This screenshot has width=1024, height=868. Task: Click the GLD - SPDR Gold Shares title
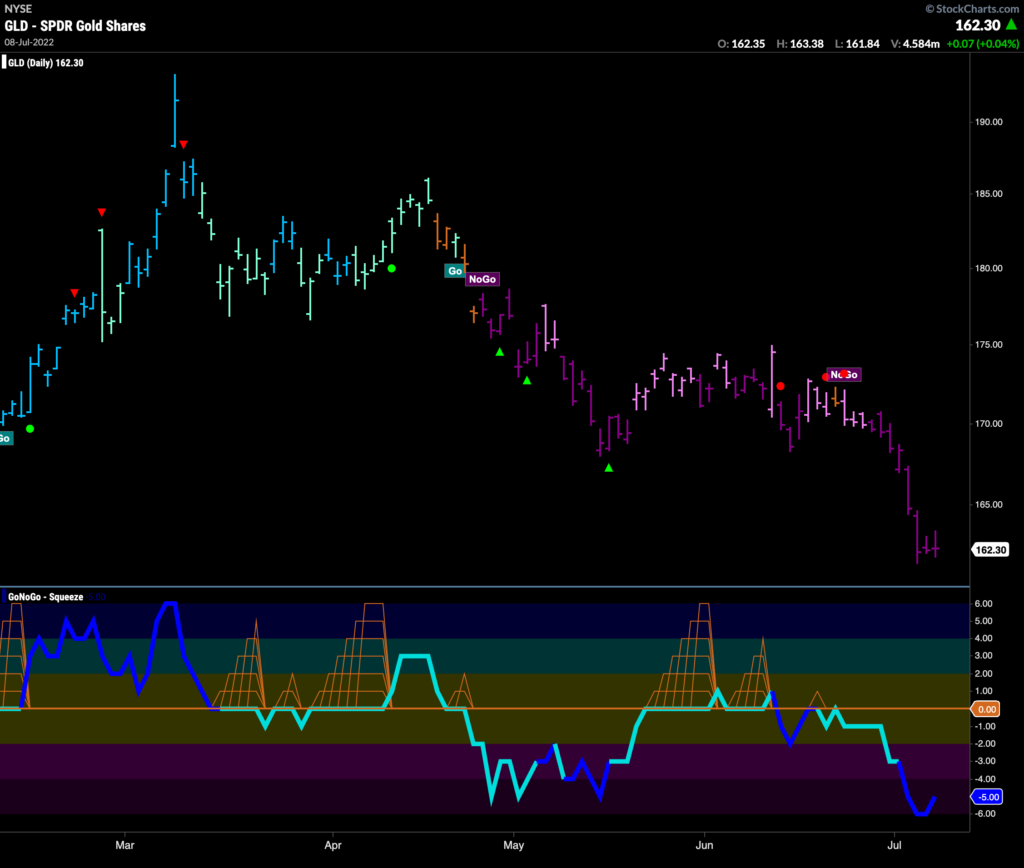[x=75, y=26]
